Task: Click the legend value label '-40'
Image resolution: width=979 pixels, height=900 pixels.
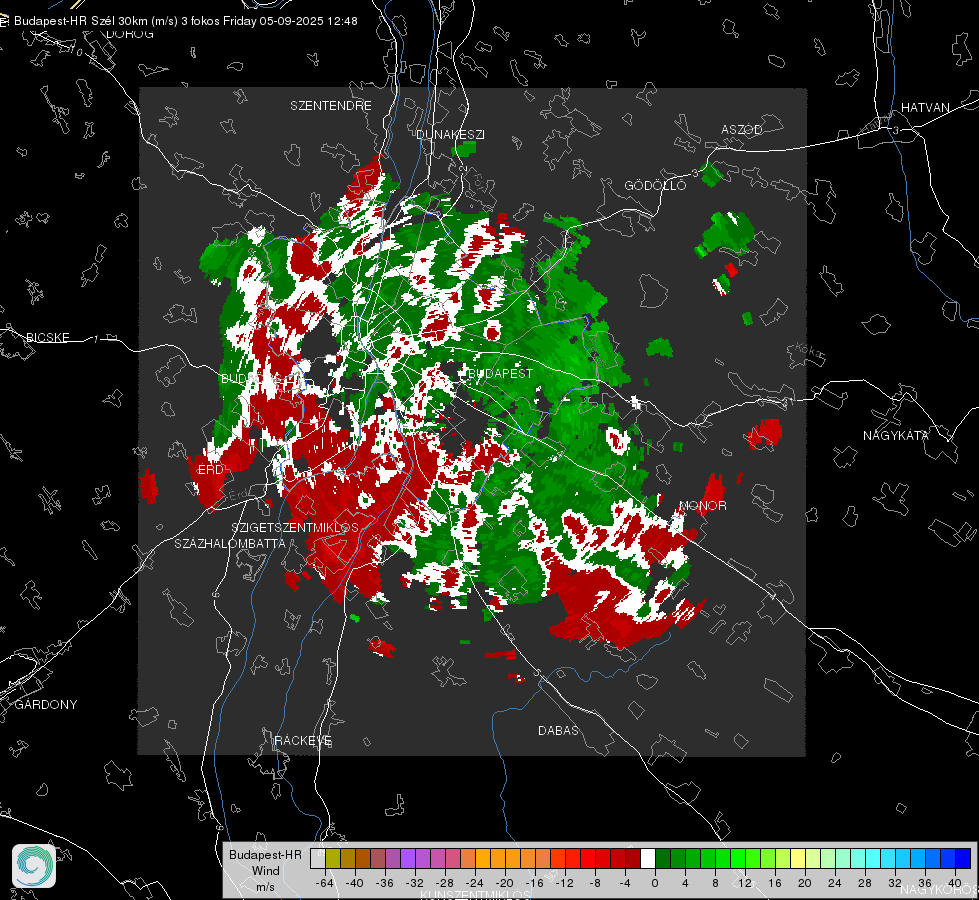Action: (354, 883)
